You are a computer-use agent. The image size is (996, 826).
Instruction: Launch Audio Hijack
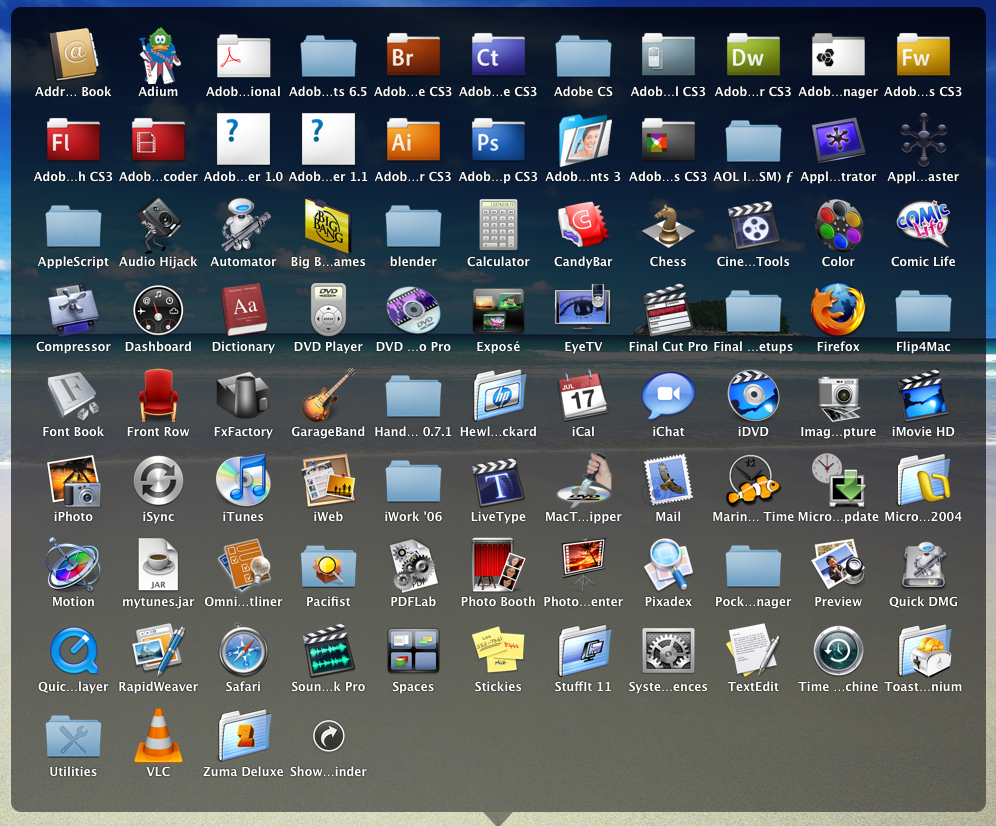(158, 225)
